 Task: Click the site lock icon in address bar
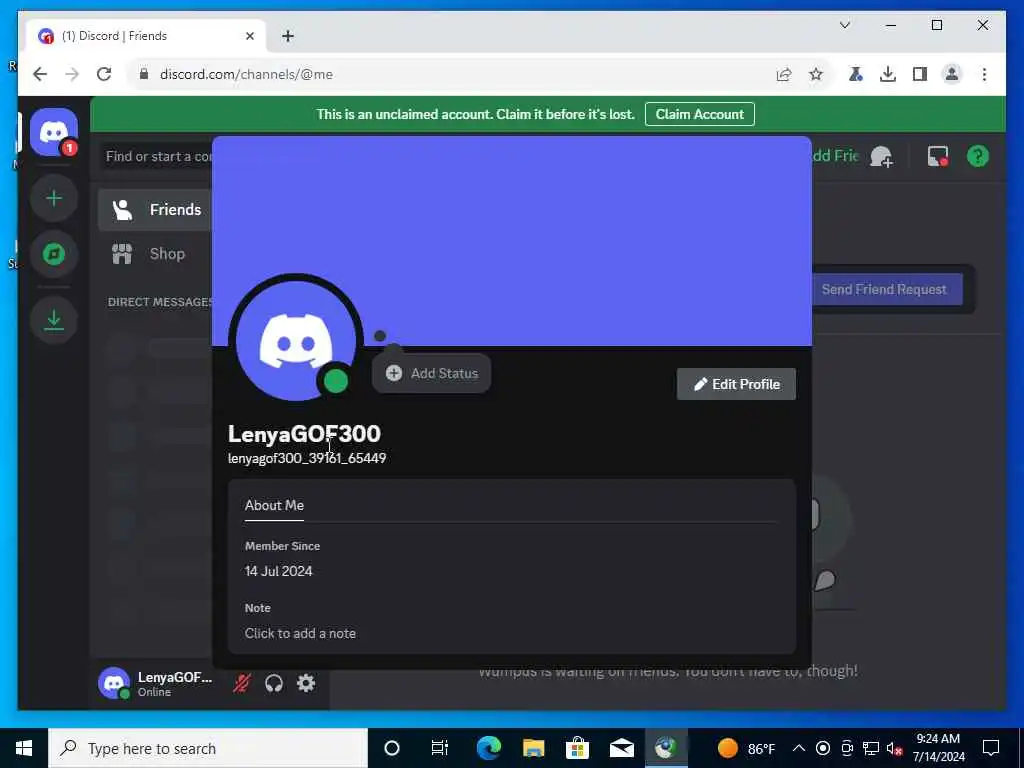pos(144,74)
